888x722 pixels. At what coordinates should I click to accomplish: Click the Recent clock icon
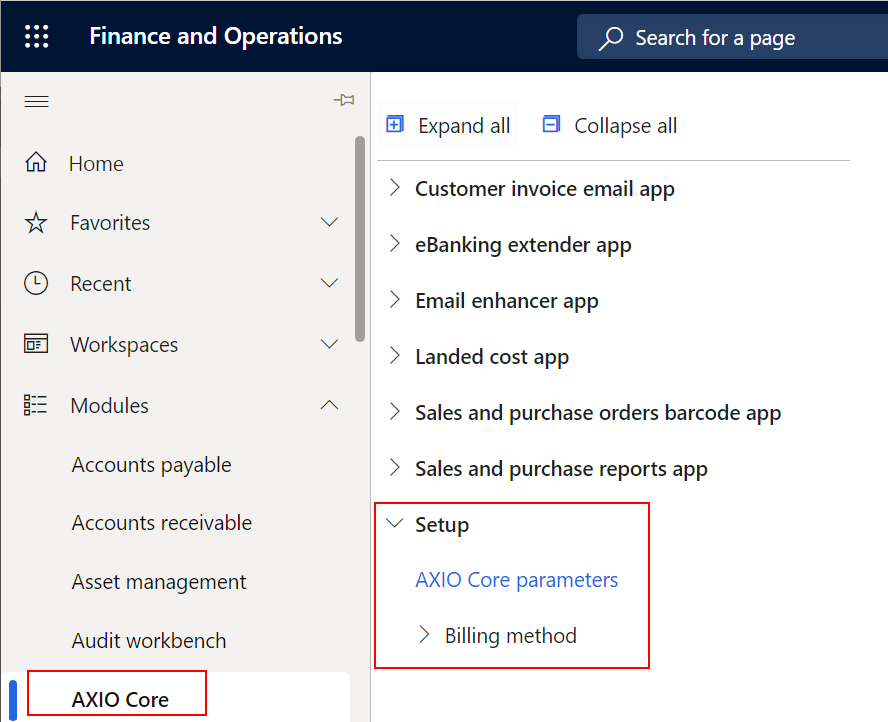37,283
